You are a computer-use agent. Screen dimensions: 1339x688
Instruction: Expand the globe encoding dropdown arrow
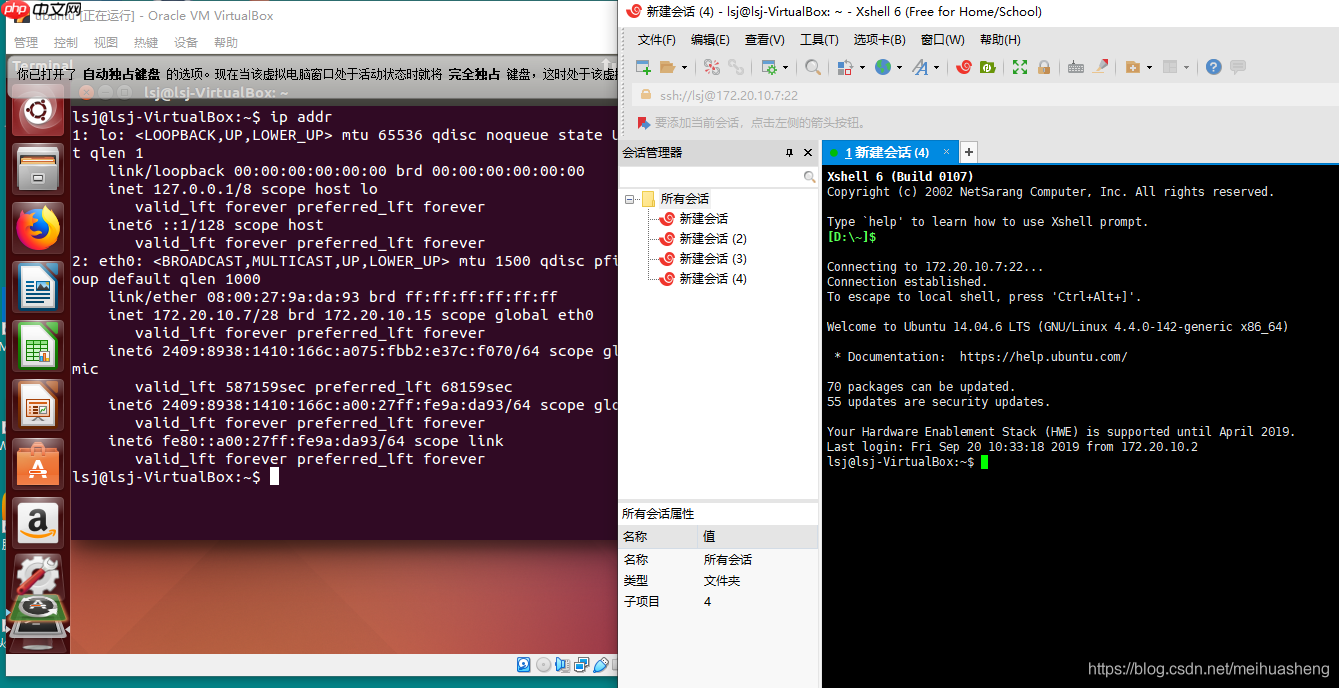pyautogui.click(x=899, y=67)
